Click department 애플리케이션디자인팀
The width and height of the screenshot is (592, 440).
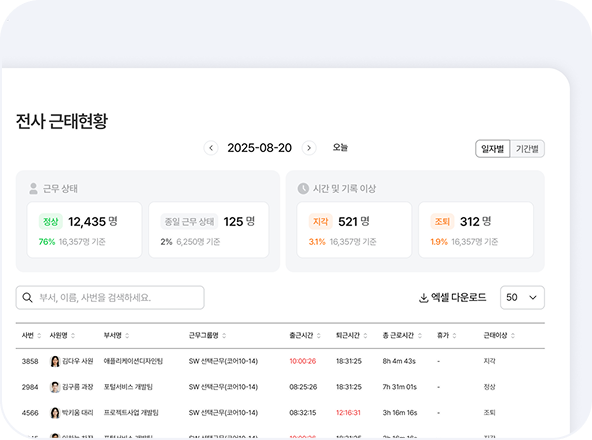(x=133, y=361)
